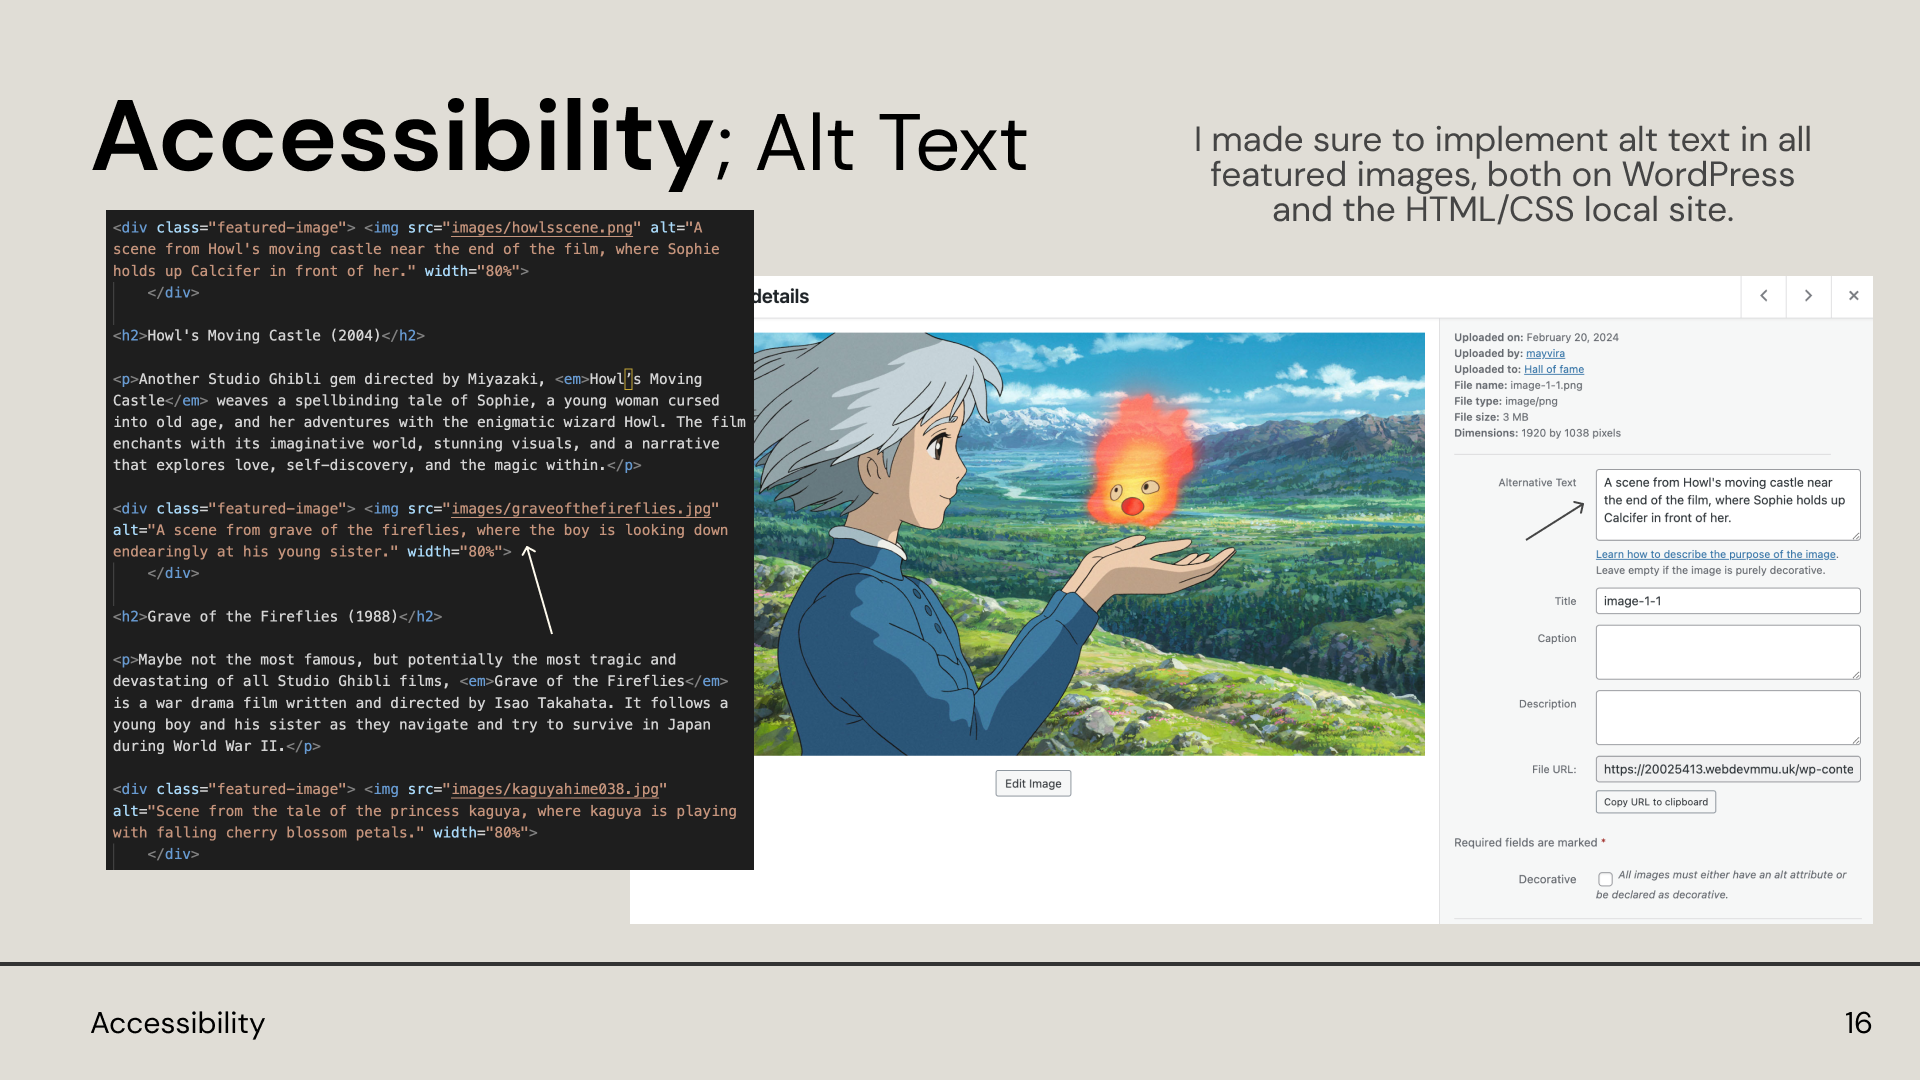Image resolution: width=1920 pixels, height=1080 pixels.
Task: Click the images/kaguyahime038.jpg path in code
Action: click(554, 790)
